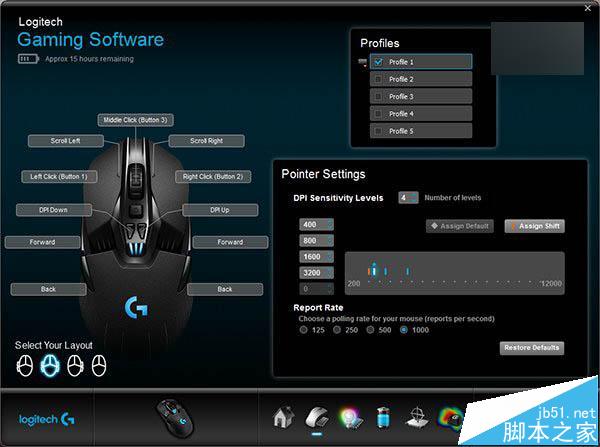The image size is (600, 447).
Task: Click the stepper arrows on the 400 DPI field
Action: [x=330, y=225]
